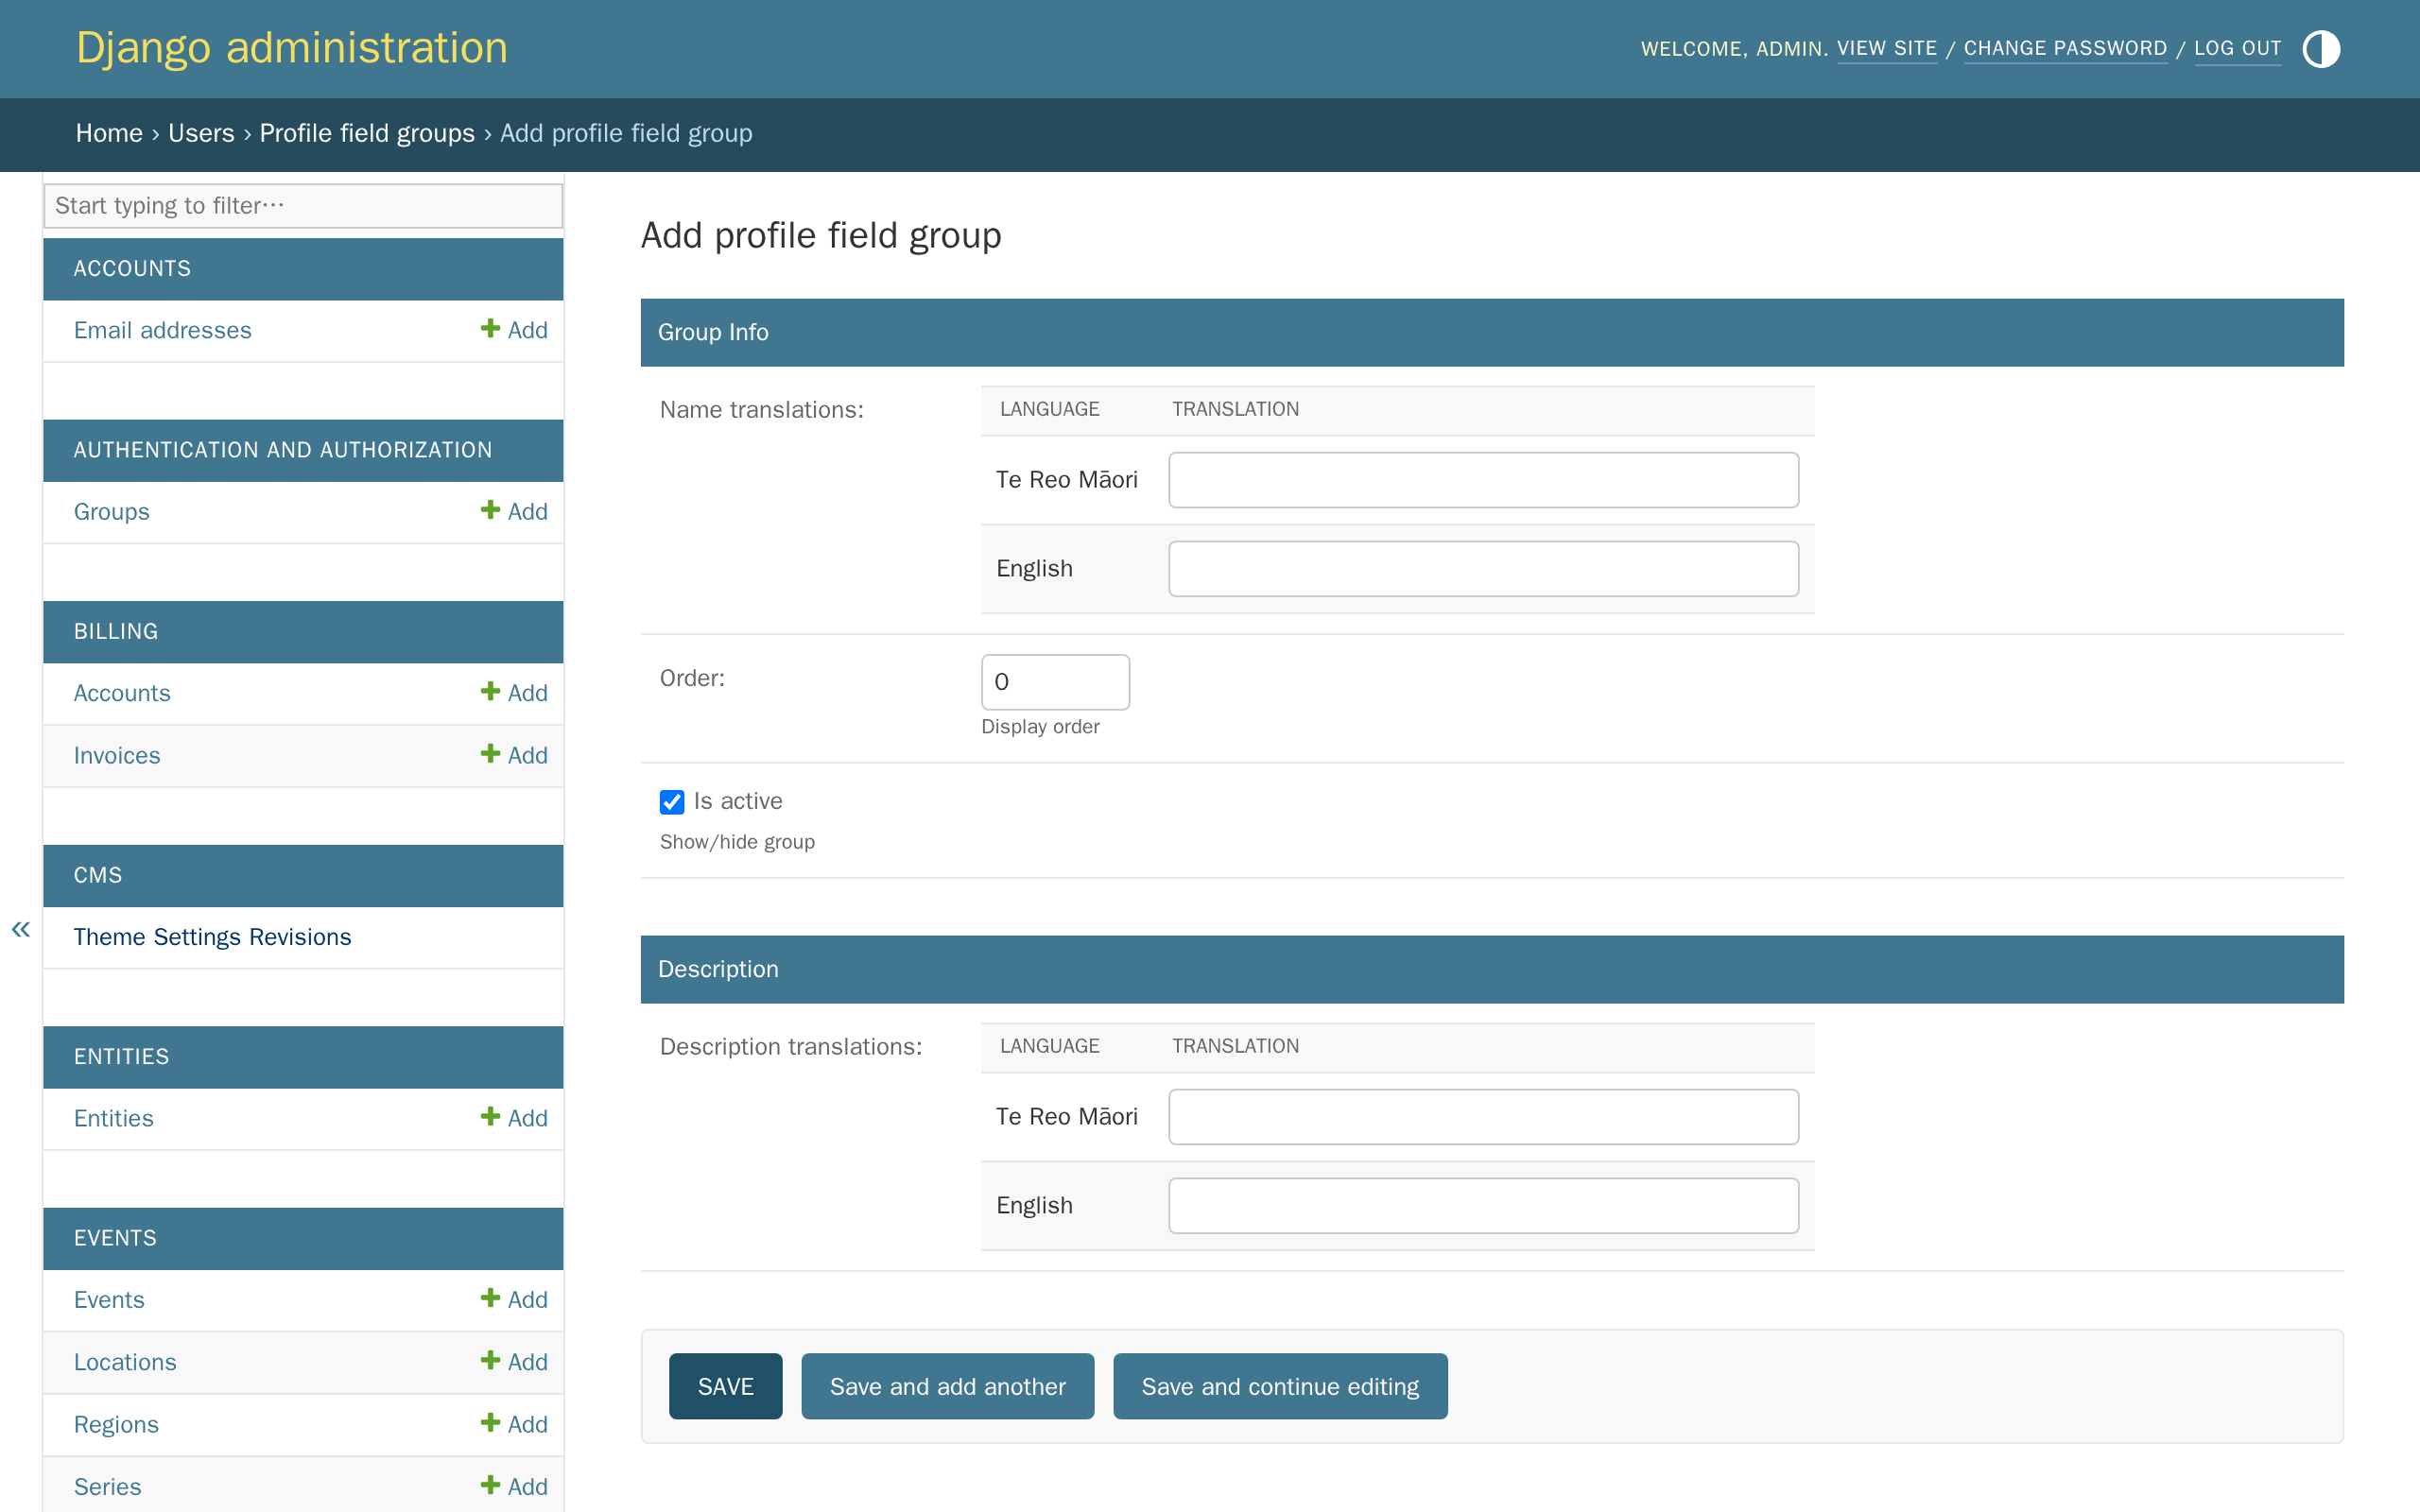Open Series in the sidebar
This screenshot has width=2420, height=1512.
pos(107,1487)
